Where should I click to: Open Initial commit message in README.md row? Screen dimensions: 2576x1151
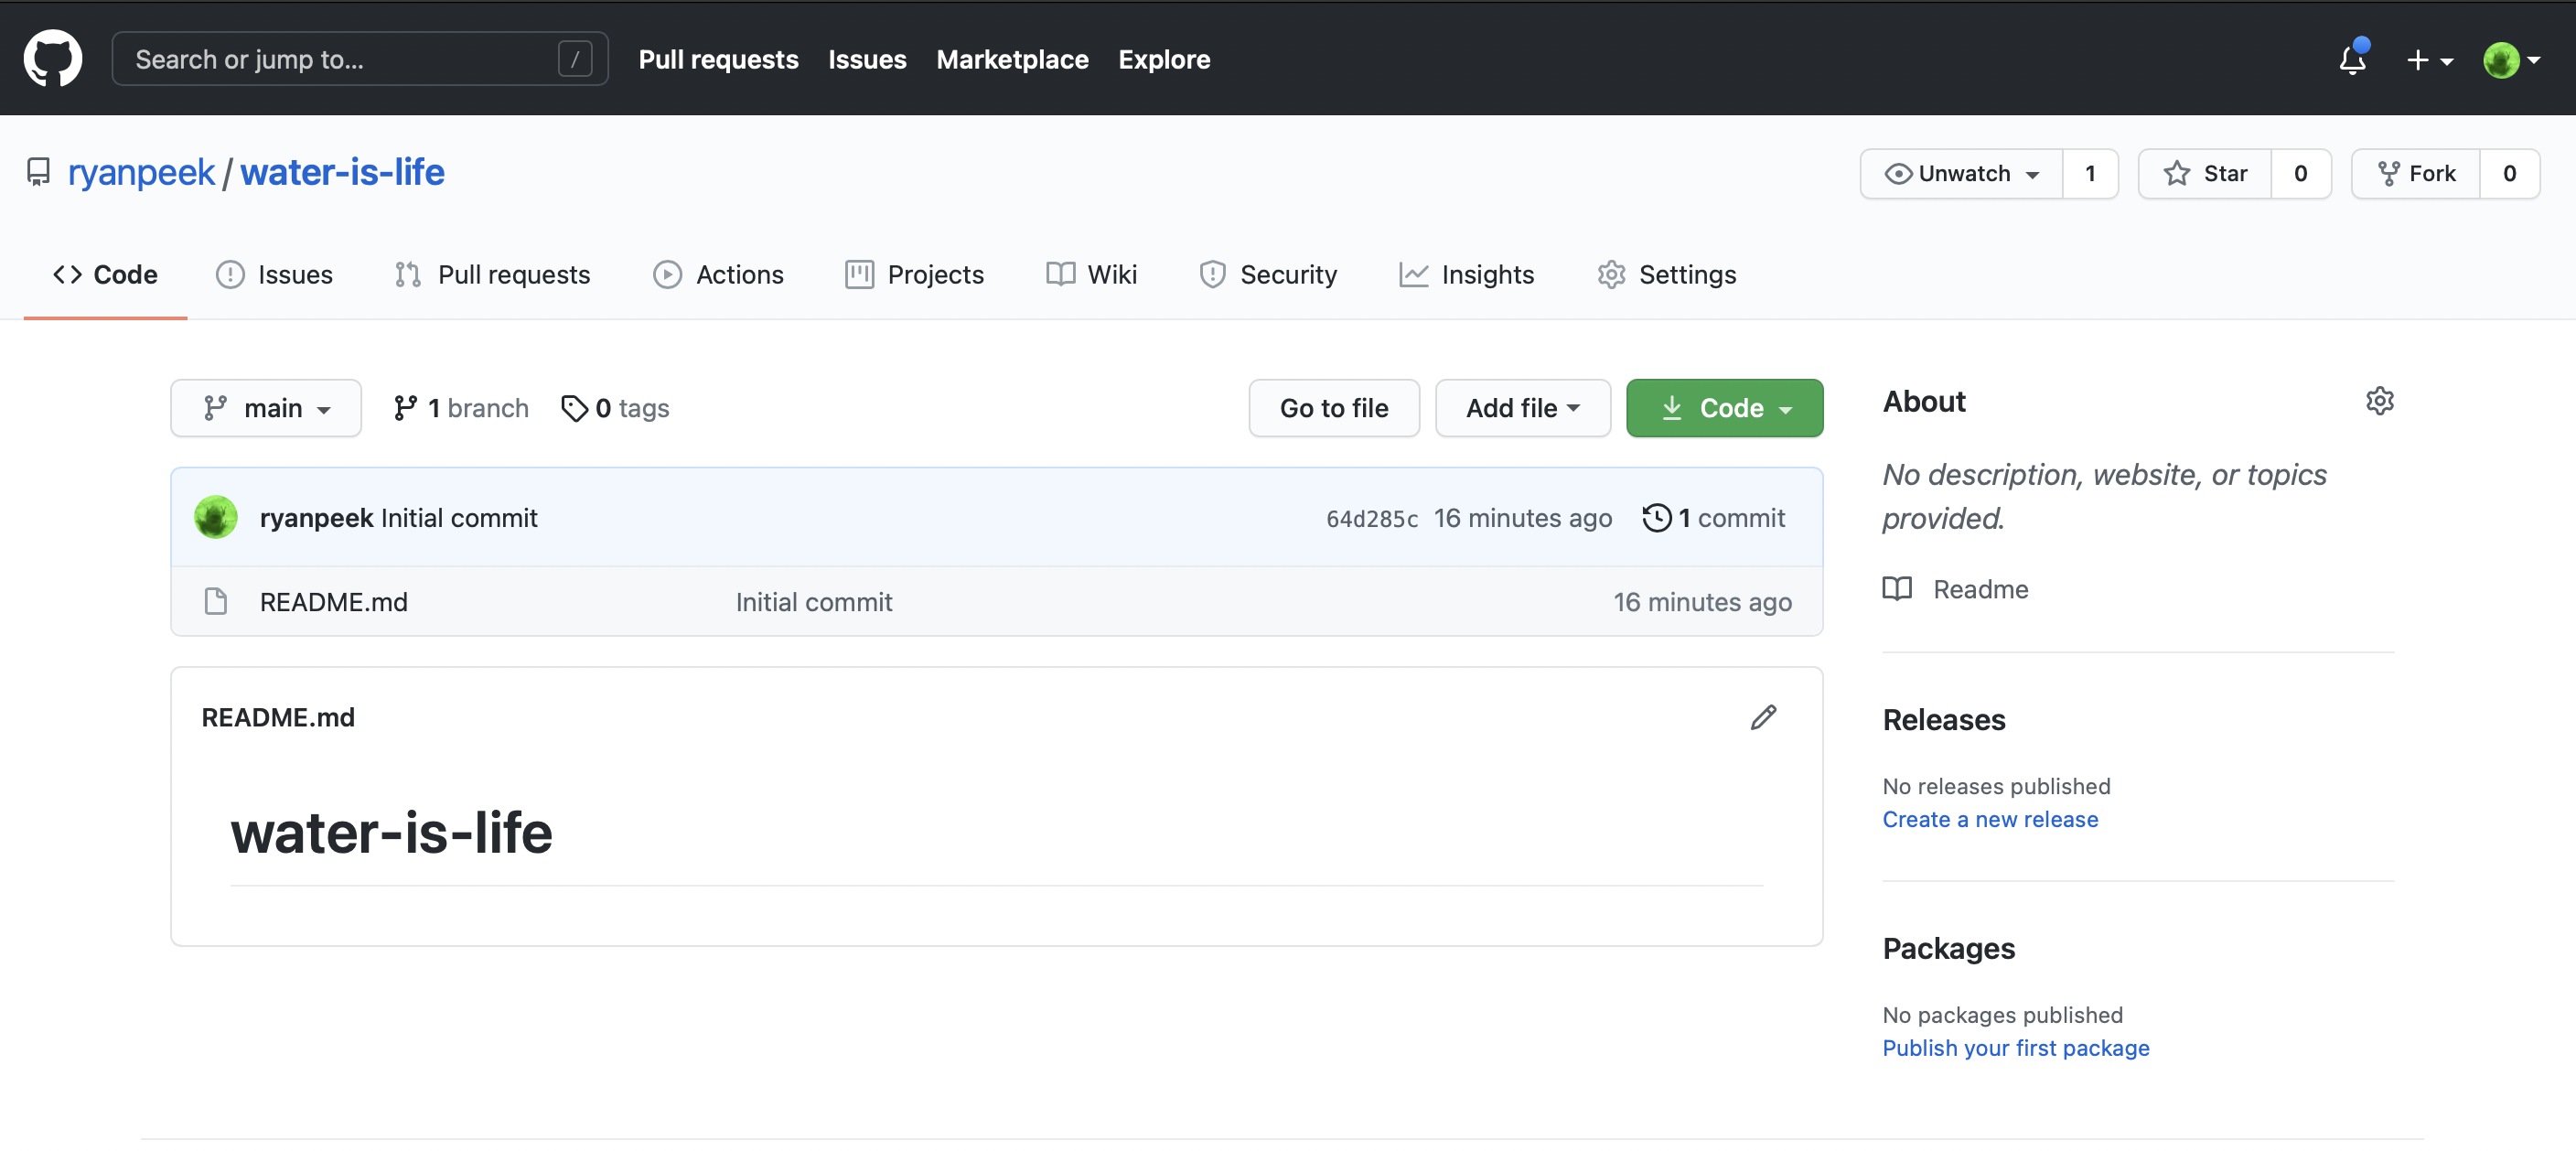(814, 602)
